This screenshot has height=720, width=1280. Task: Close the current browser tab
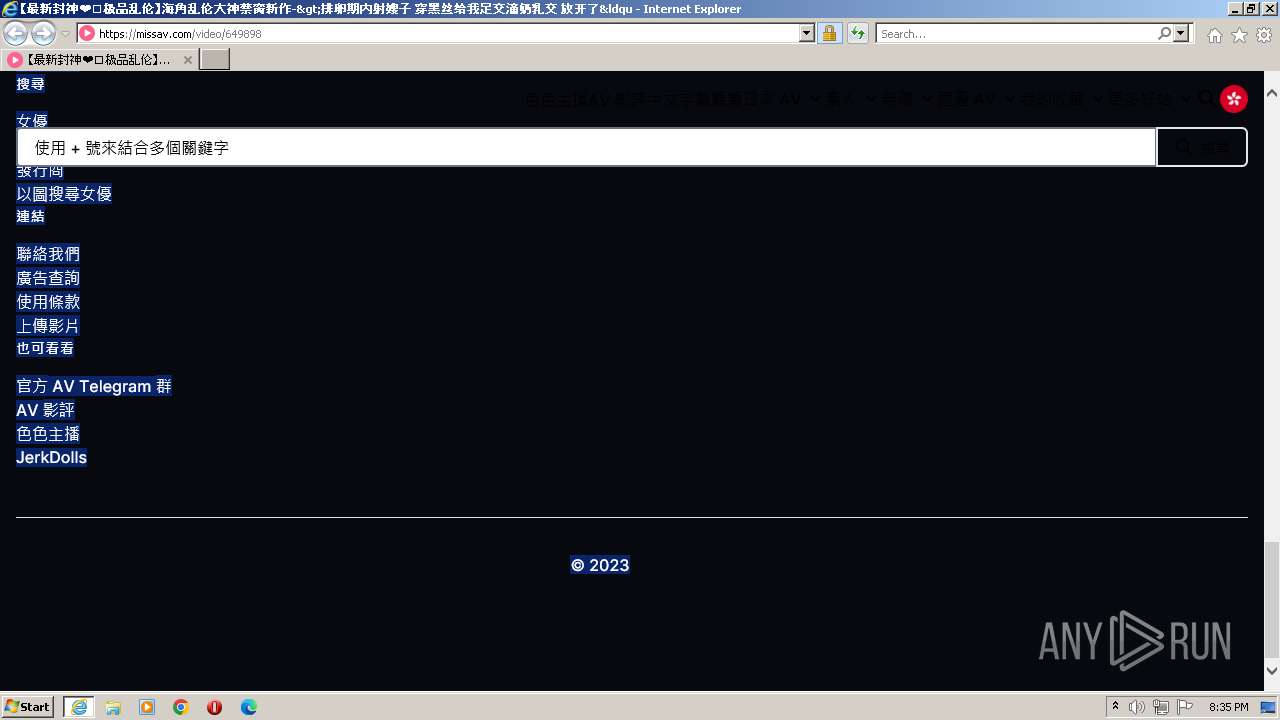(x=187, y=60)
